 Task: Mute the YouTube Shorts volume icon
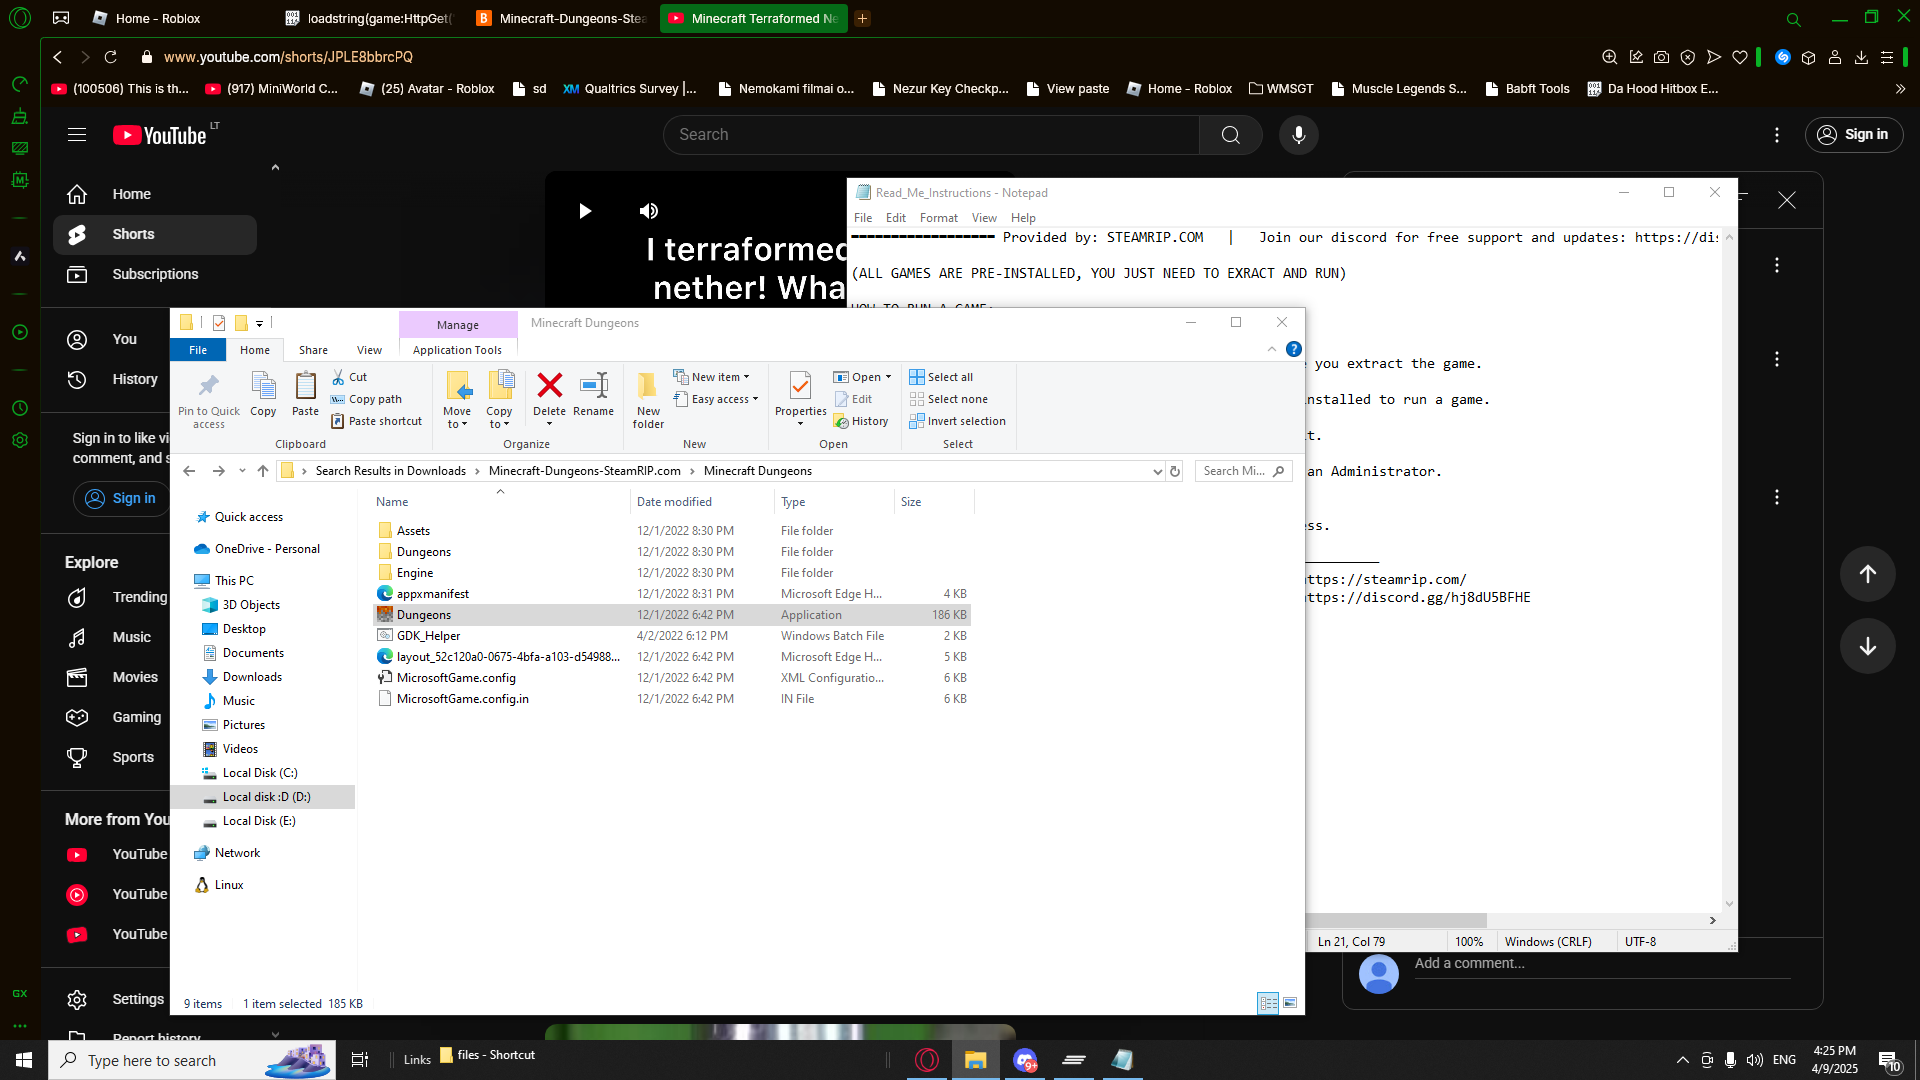(649, 211)
